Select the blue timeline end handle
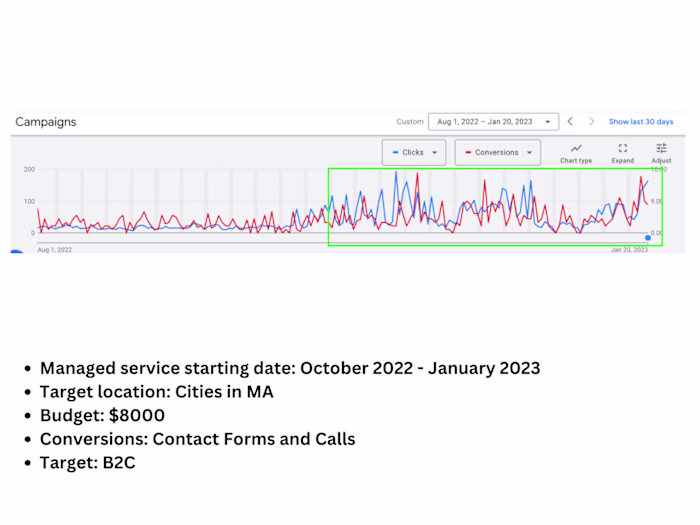 pyautogui.click(x=648, y=238)
